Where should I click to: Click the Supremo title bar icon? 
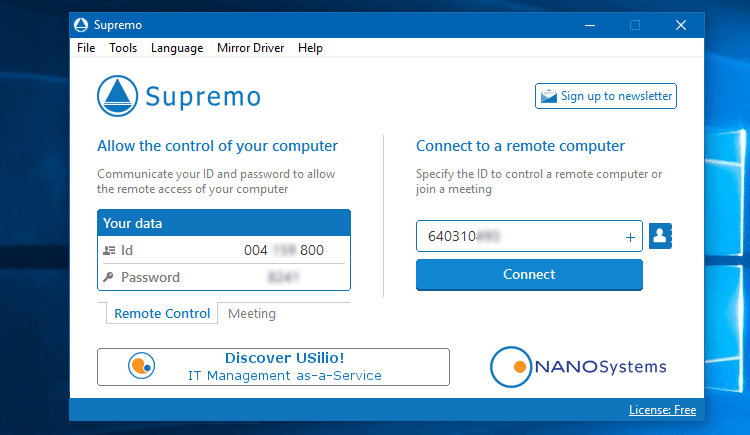point(81,25)
